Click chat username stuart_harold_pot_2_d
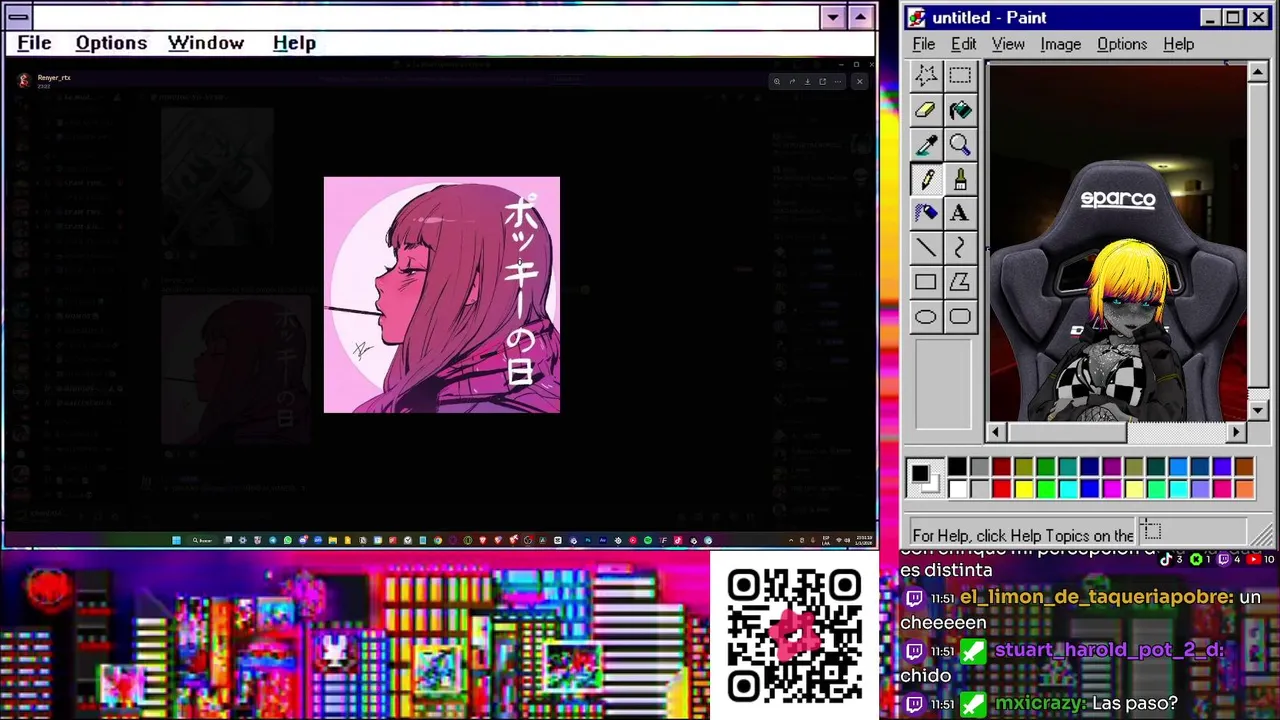 pyautogui.click(x=1108, y=650)
